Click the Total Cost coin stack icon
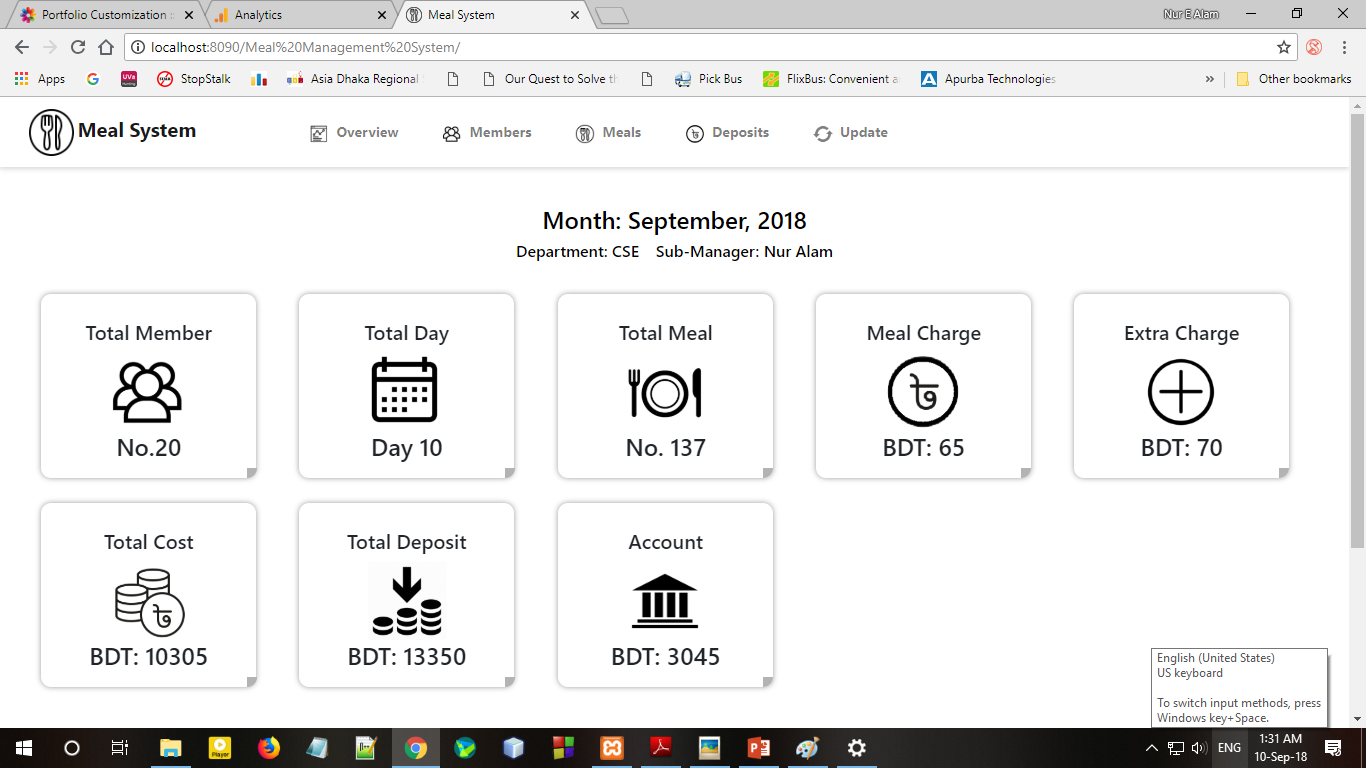 pos(150,602)
